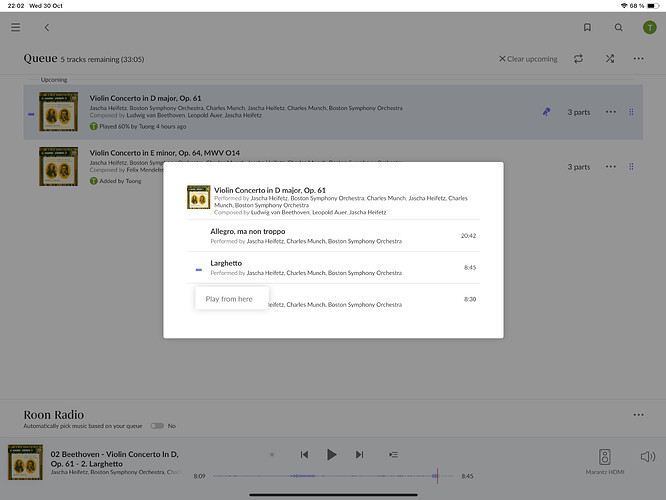Click drag handle on Violin Concerto in E minor row
The height and width of the screenshot is (500, 666).
[631, 167]
